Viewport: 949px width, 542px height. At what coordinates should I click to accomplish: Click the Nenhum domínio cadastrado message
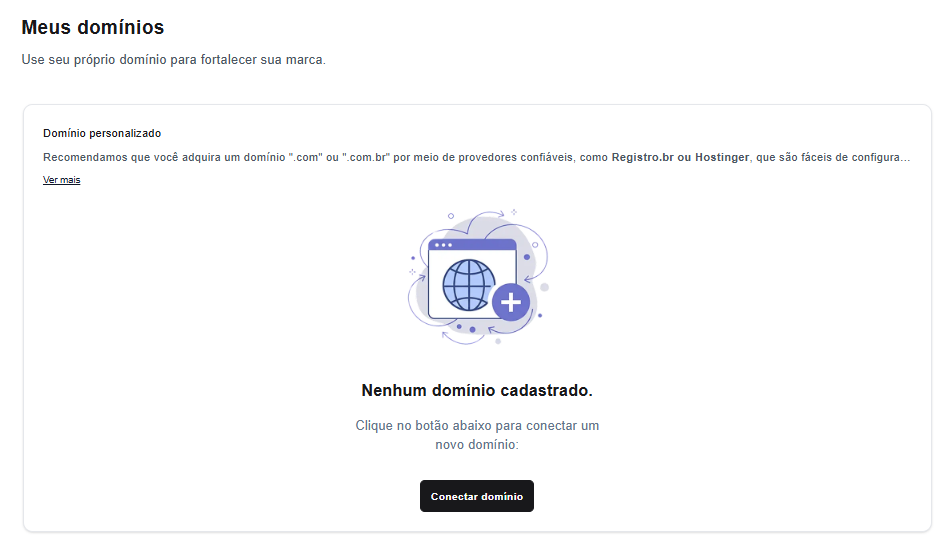[x=476, y=390]
